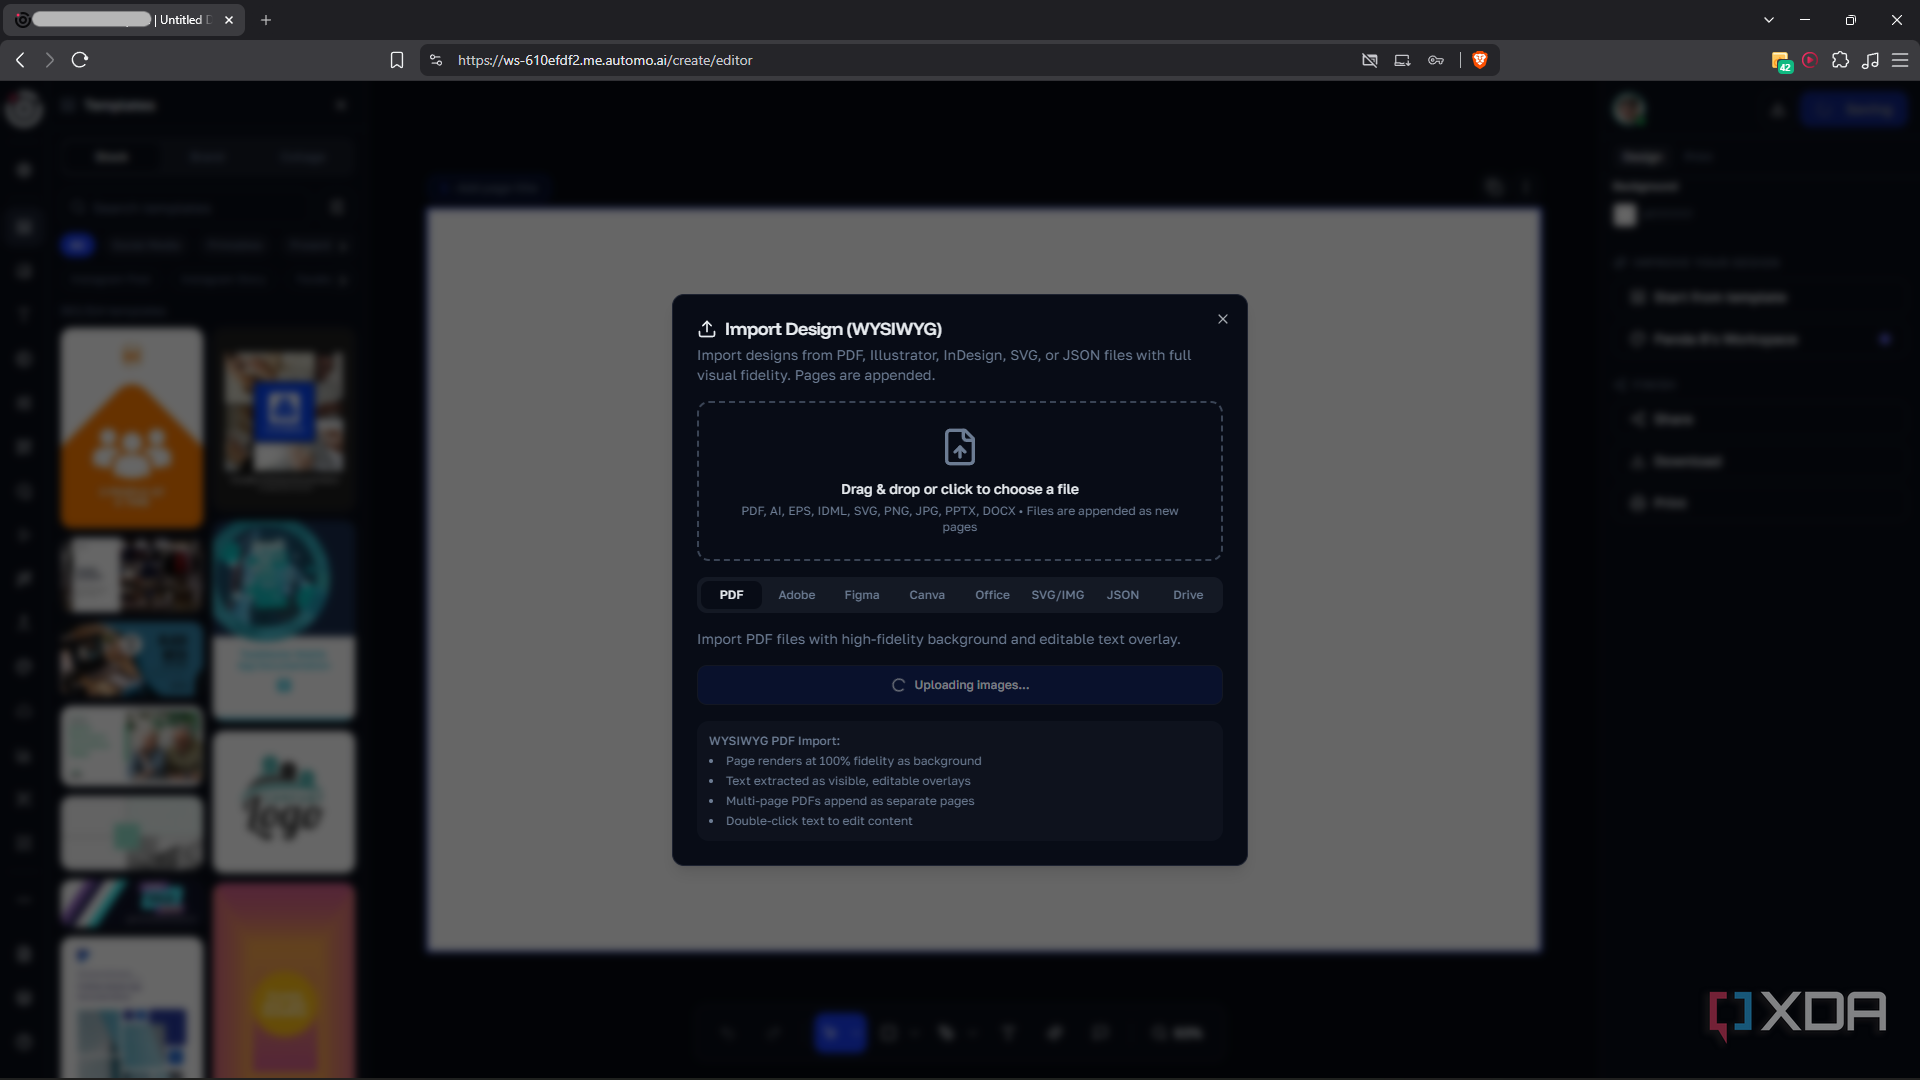Expand the tab search dropdown arrow

coord(1769,20)
